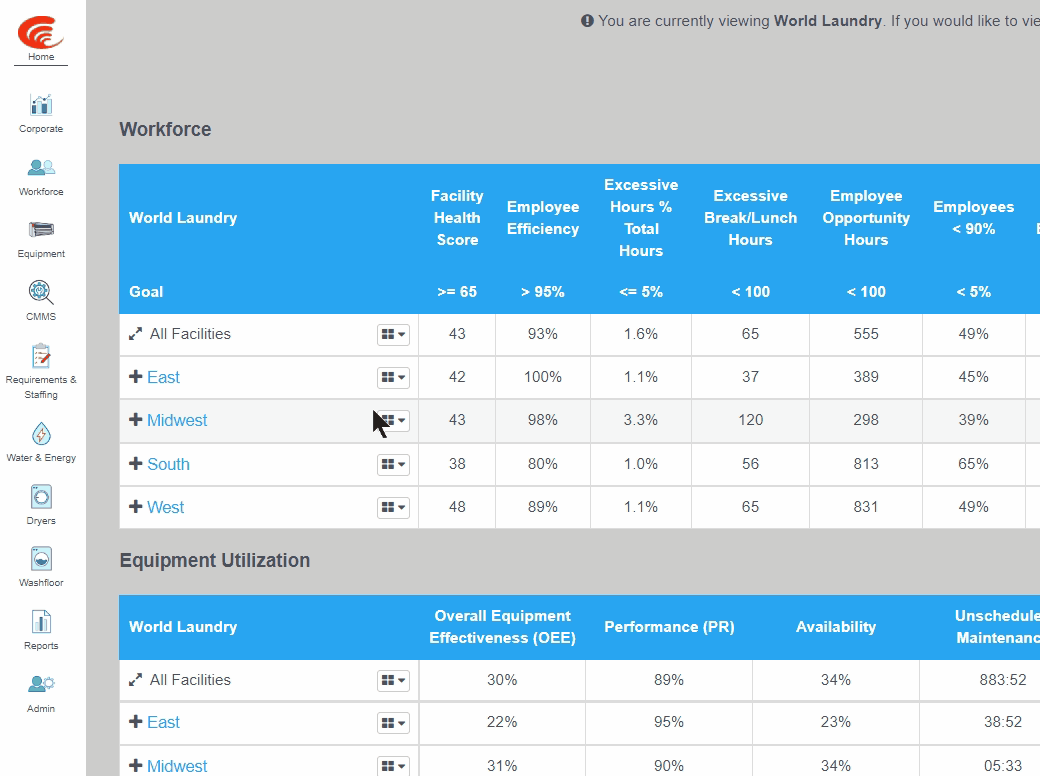The width and height of the screenshot is (1040, 776).
Task: Click the Excessive Break/Lunch Hours header
Action: pos(751,218)
